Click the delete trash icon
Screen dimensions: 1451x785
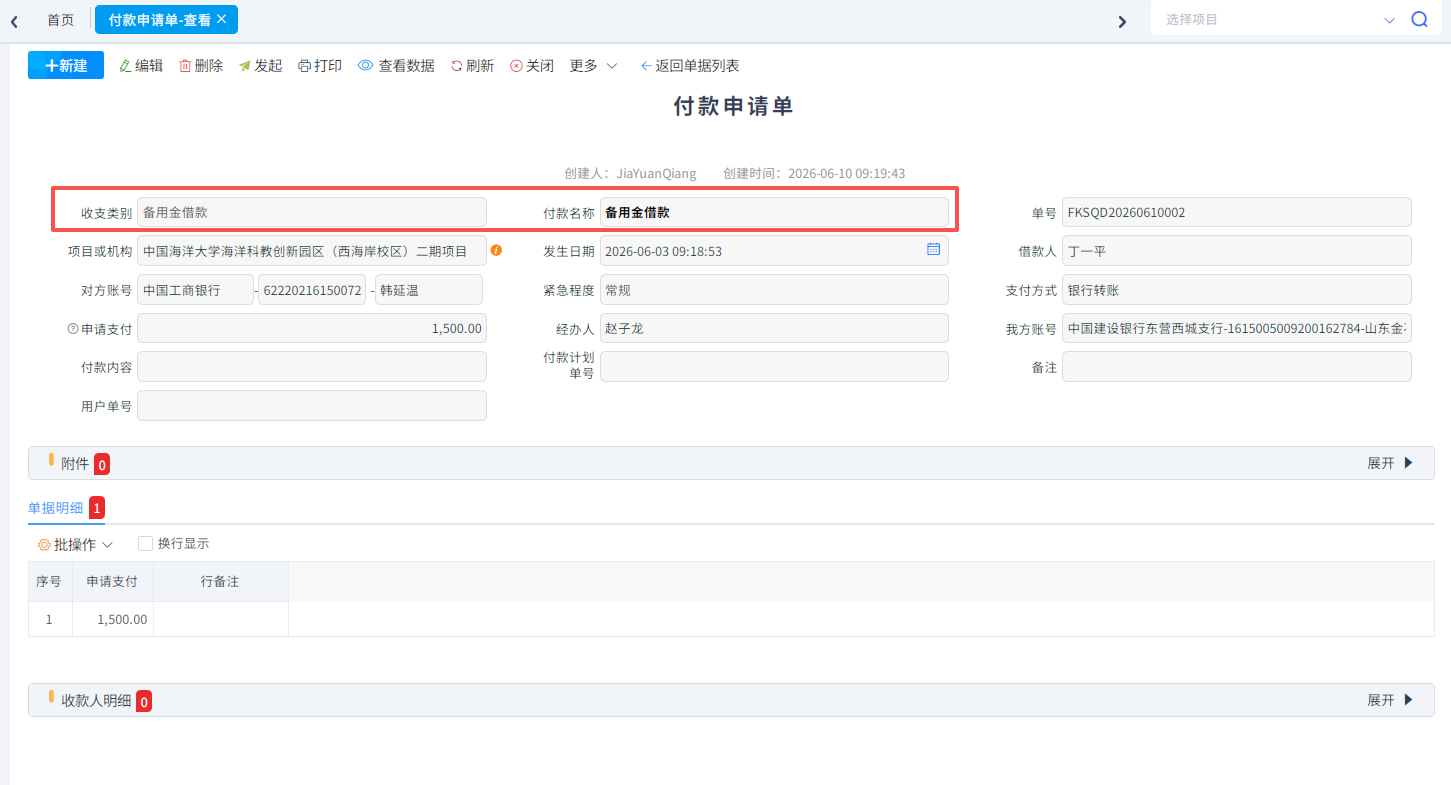pos(185,66)
